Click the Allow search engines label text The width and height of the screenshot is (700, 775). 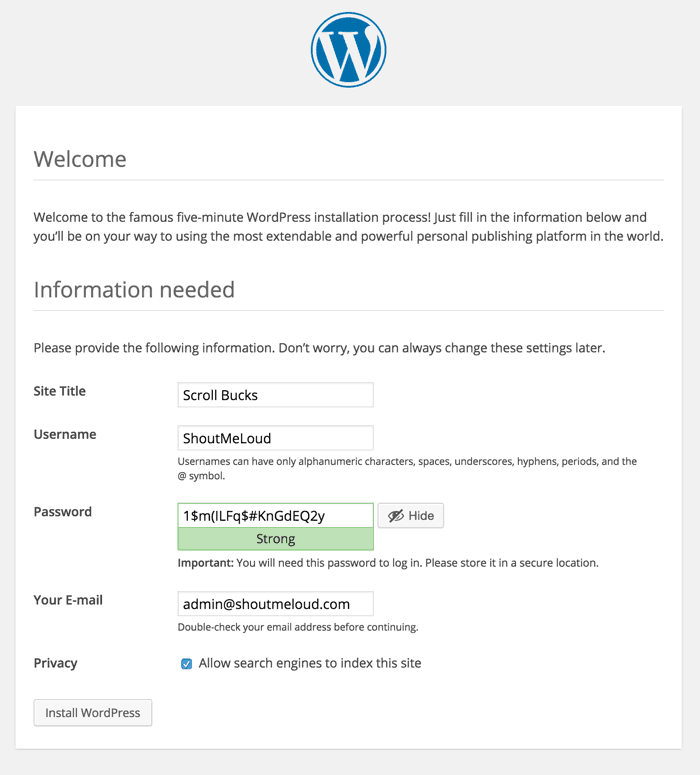click(310, 663)
